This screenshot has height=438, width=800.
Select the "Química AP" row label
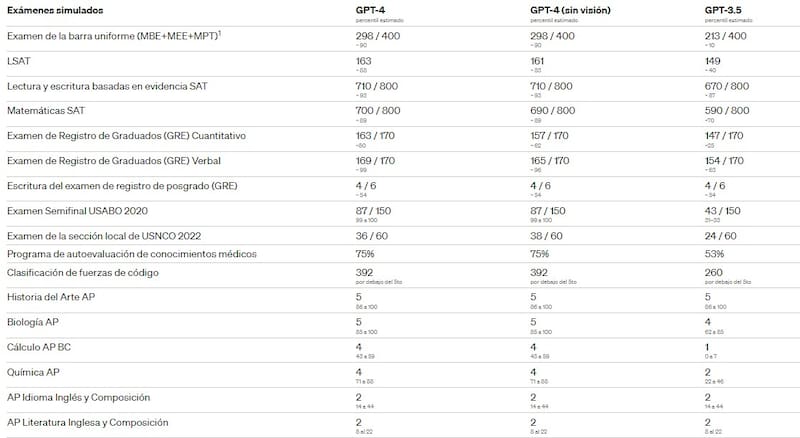point(34,373)
